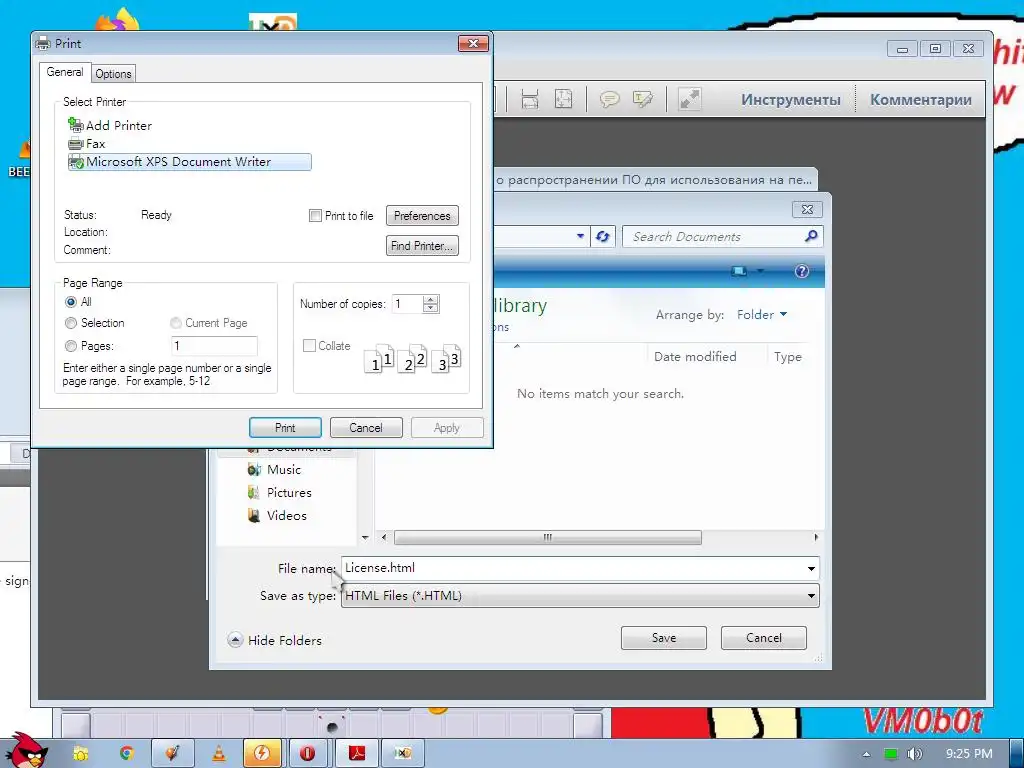This screenshot has width=1024, height=768.
Task: Click the highlight text tool icon
Action: click(643, 99)
